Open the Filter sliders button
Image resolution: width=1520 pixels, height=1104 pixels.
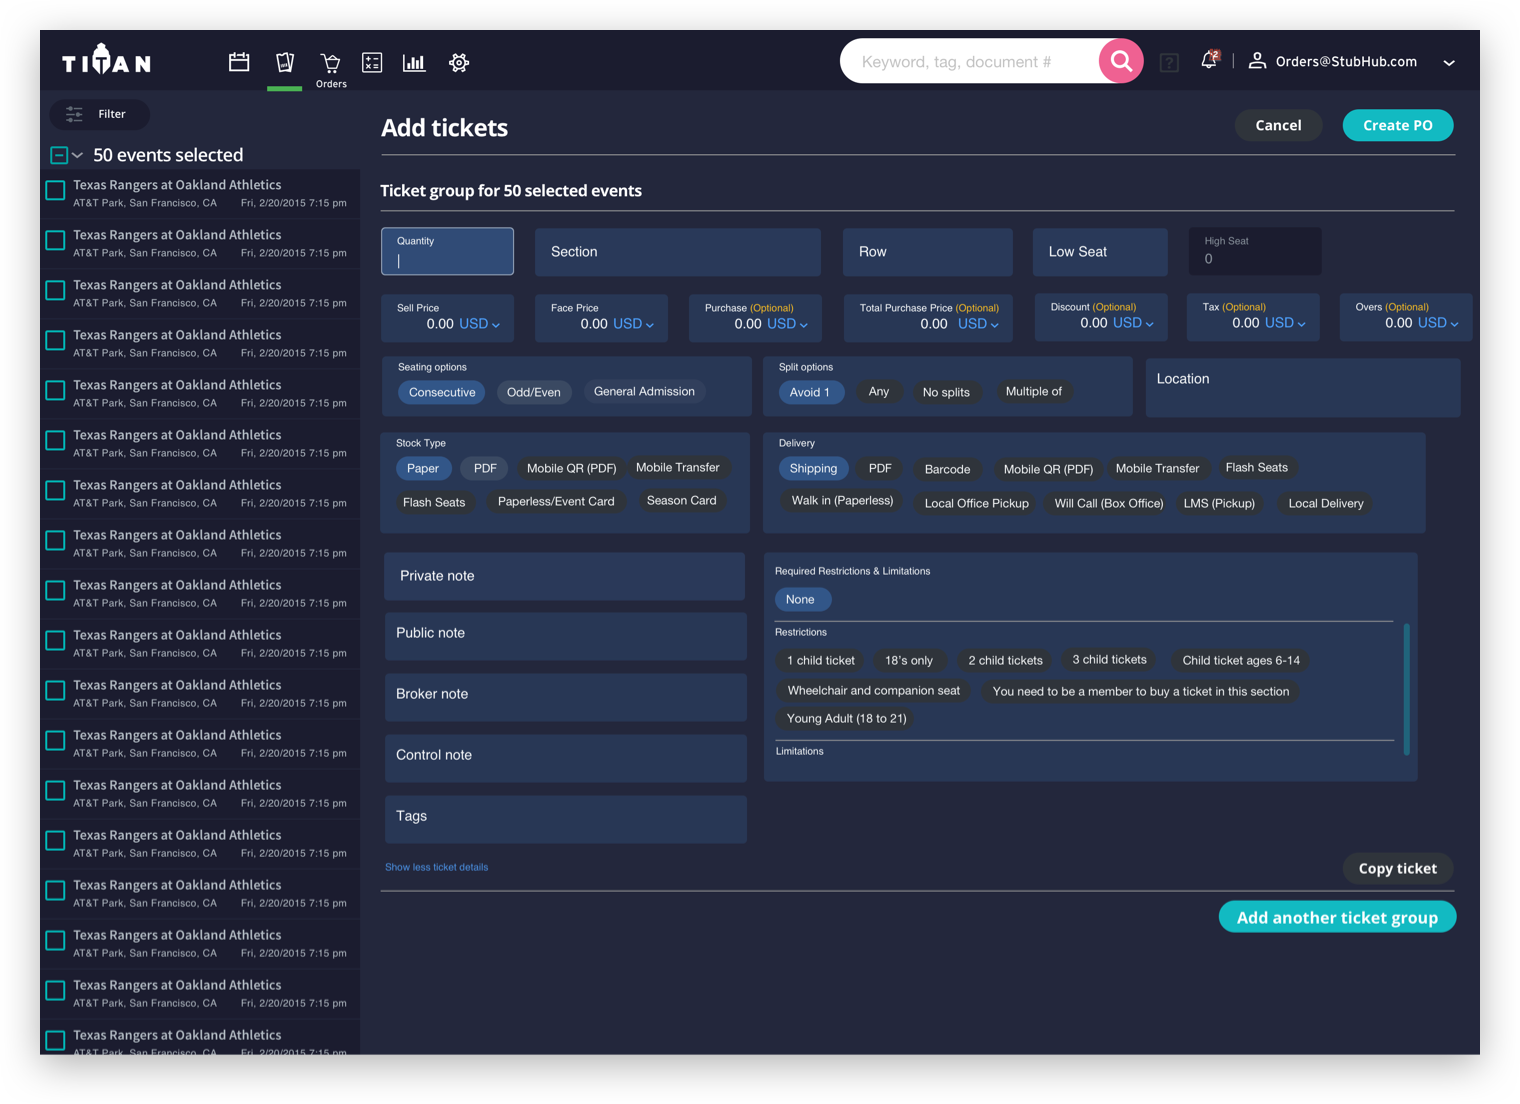point(100,114)
